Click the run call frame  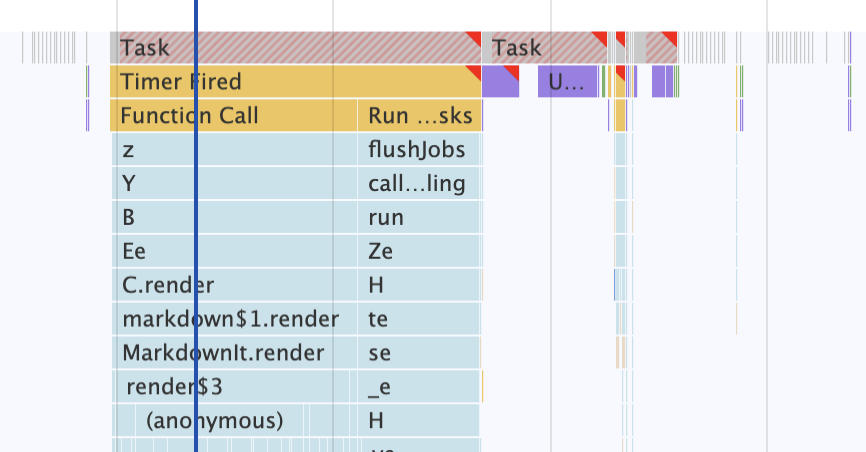coord(420,218)
